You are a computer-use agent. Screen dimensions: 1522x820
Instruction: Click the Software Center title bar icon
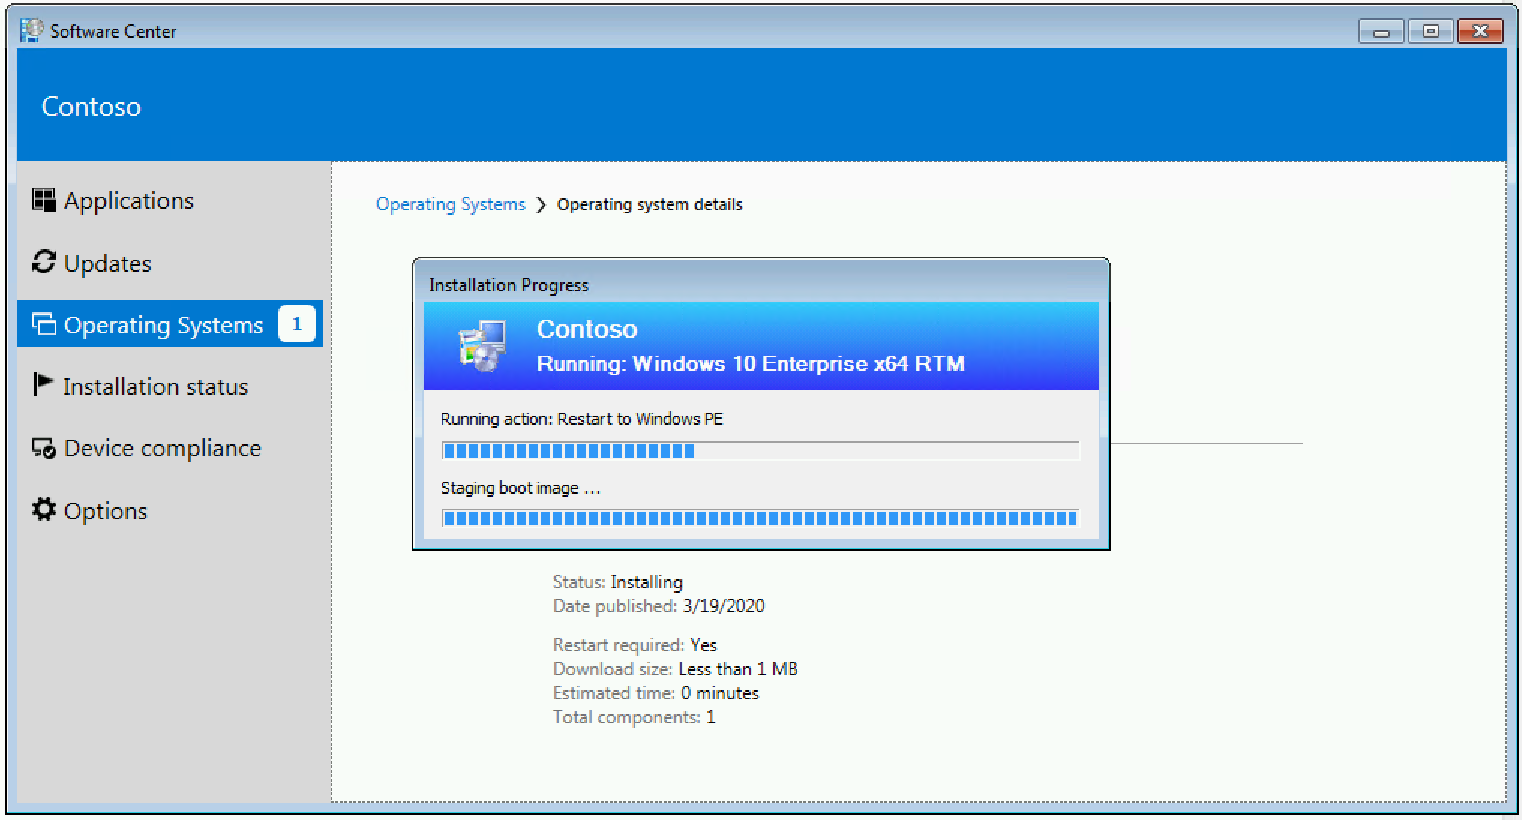click(x=32, y=30)
